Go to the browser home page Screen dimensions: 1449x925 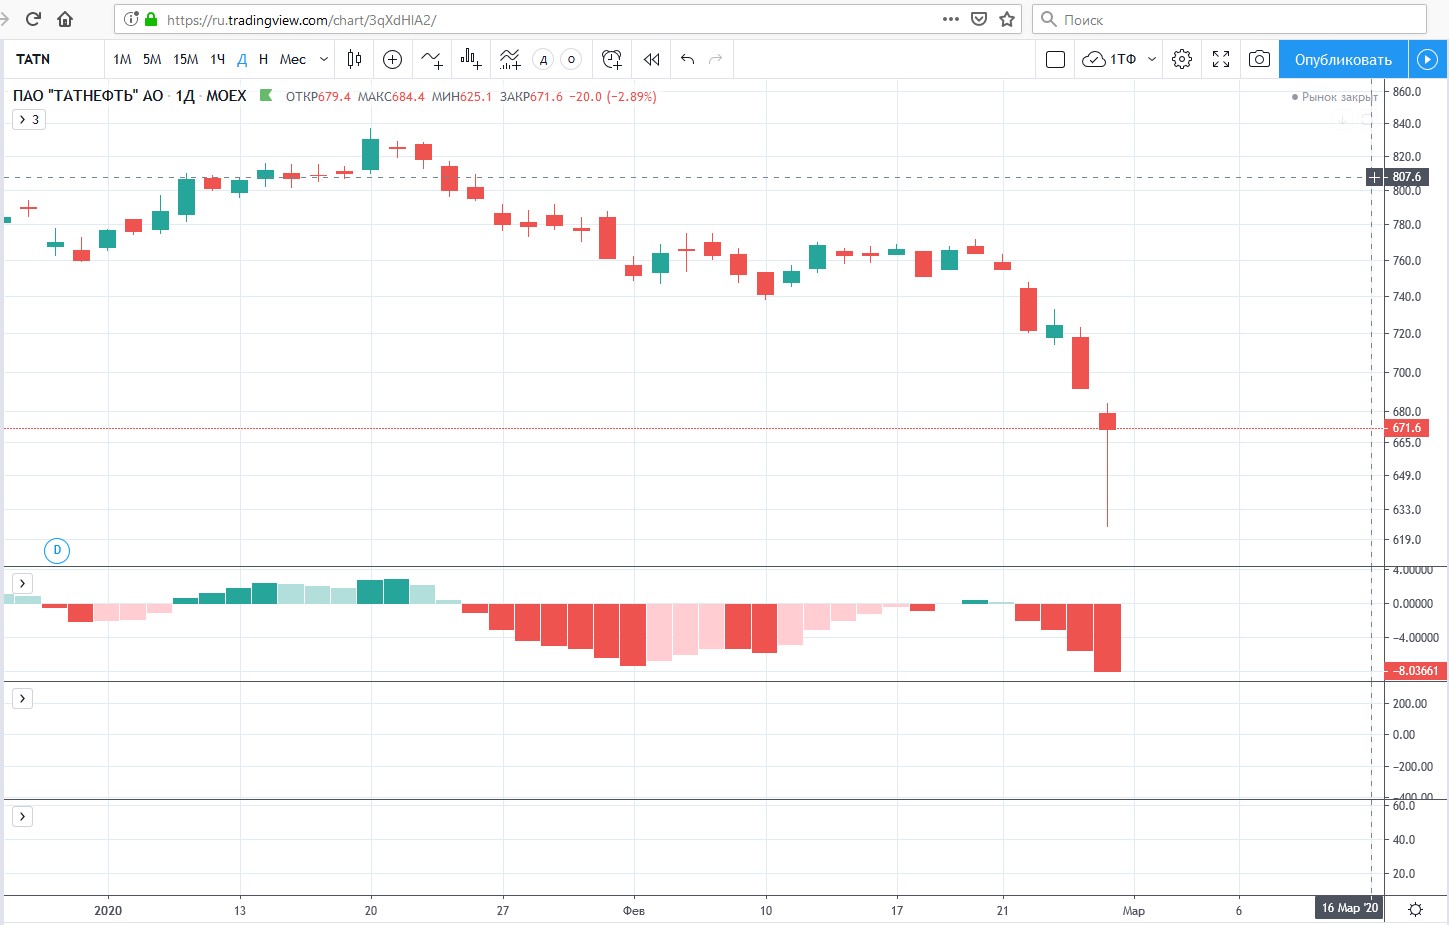click(x=66, y=19)
